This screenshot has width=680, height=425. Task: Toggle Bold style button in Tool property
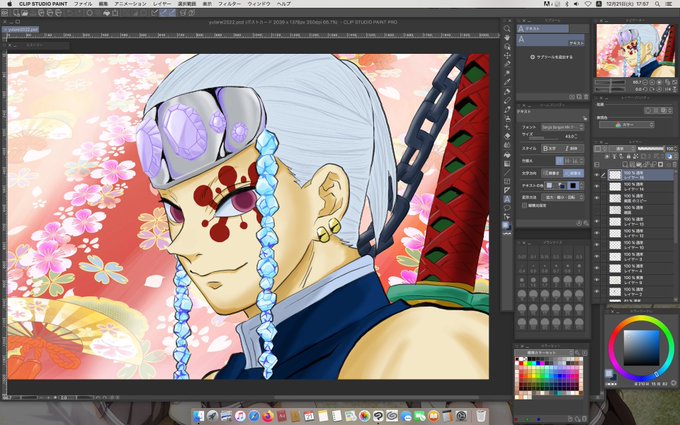(551, 148)
